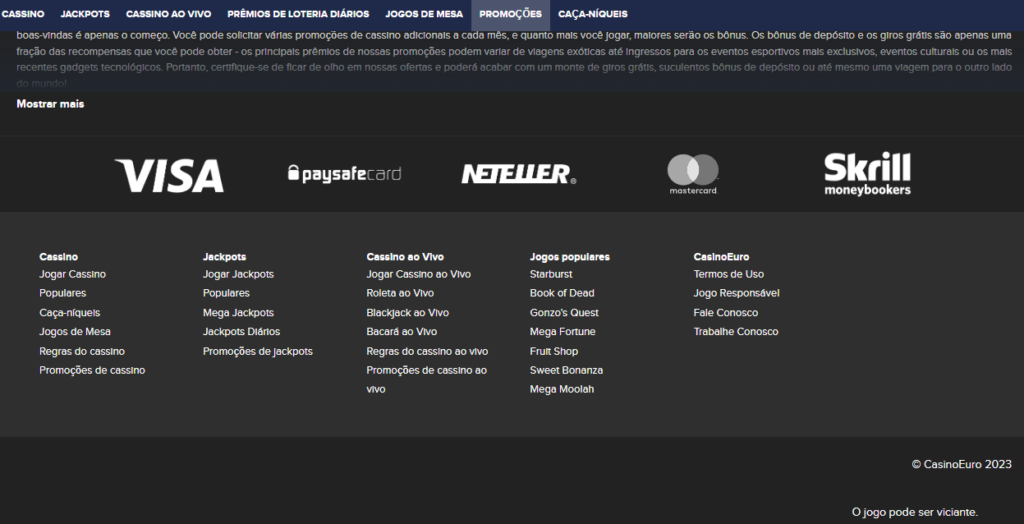The image size is (1024, 524).
Task: Click the Mastercard logo
Action: pos(693,174)
